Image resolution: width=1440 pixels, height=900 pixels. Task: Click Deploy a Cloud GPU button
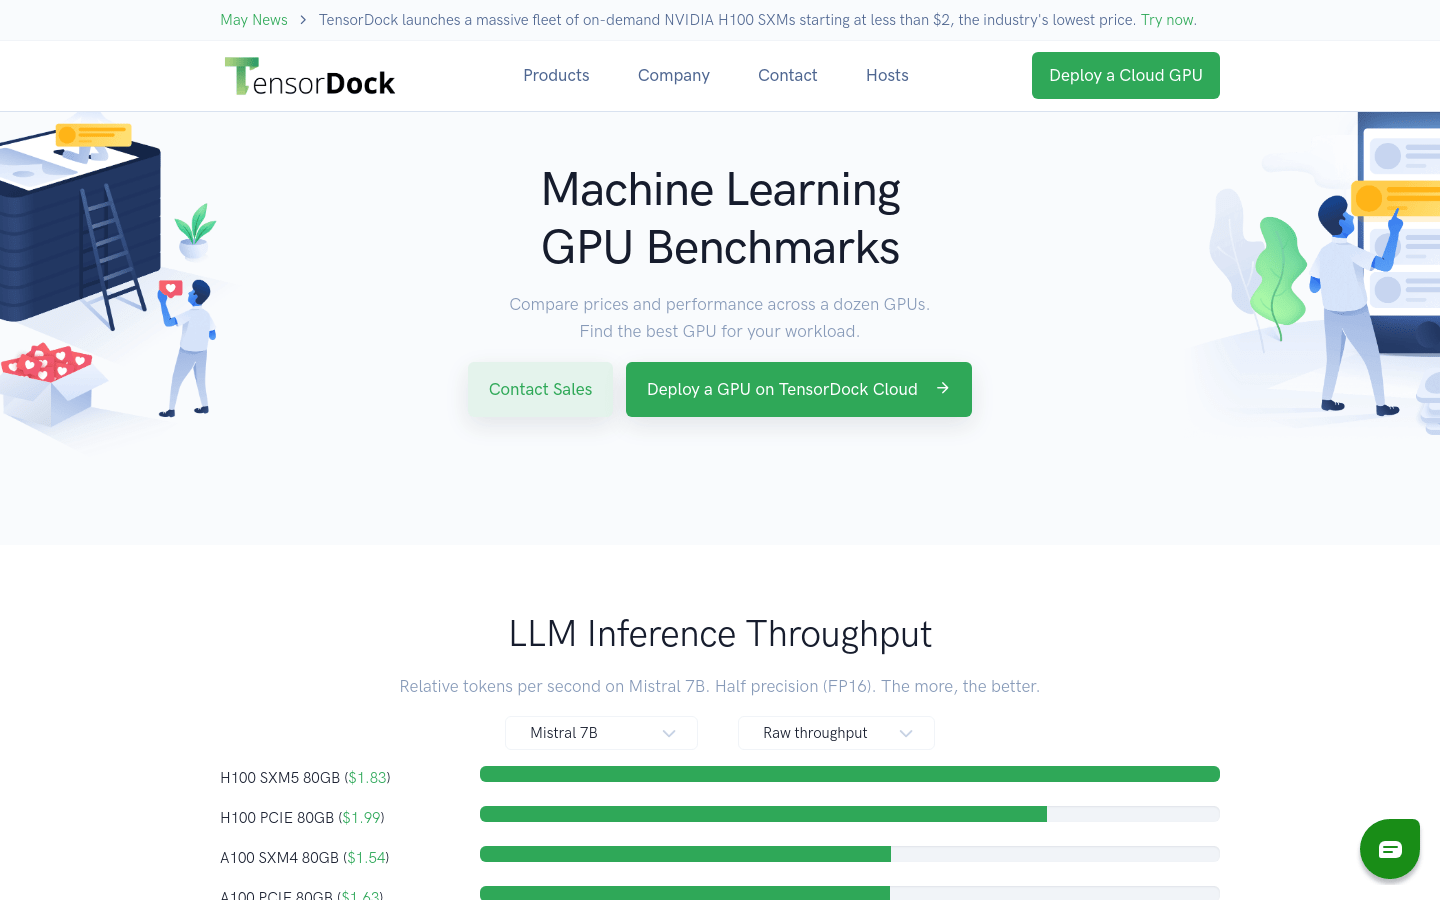tap(1126, 75)
